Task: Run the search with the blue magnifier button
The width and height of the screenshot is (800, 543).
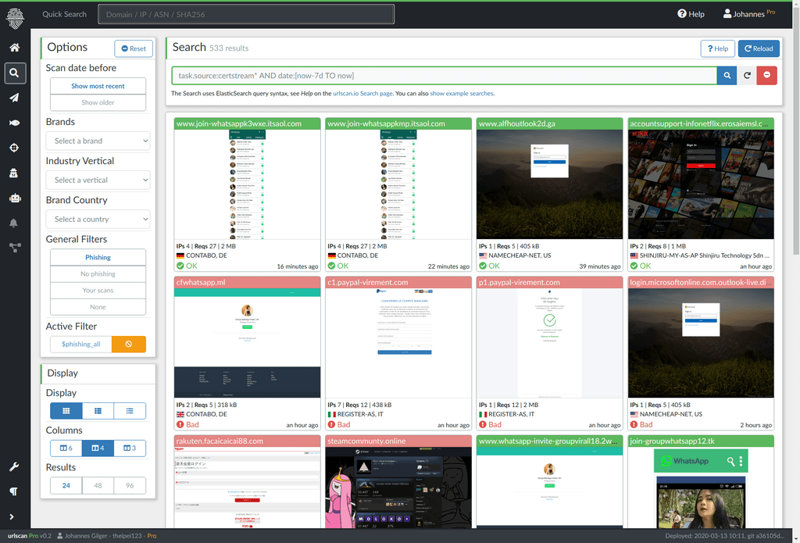Action: [x=727, y=76]
